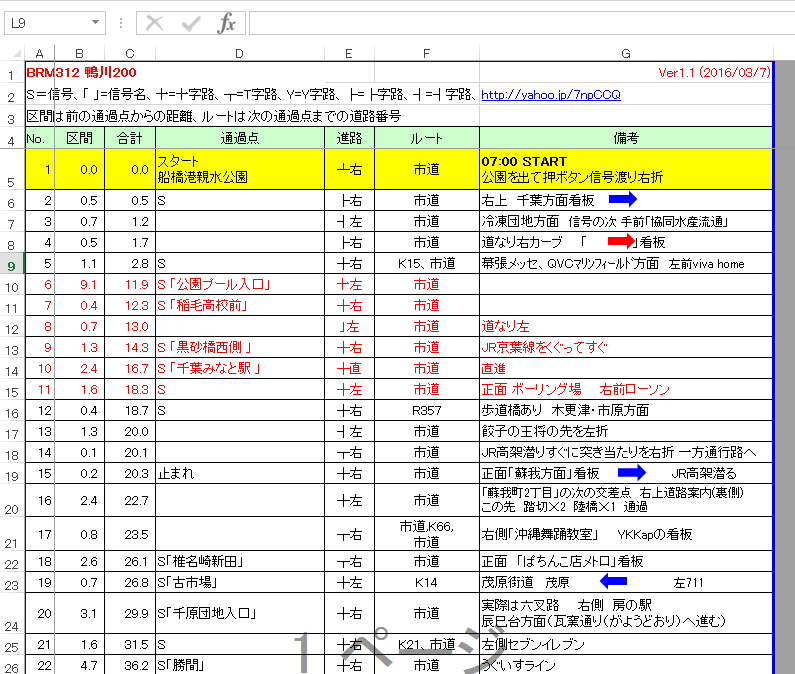795x674 pixels.
Task: Select the cell S「古市場」
Action: [x=240, y=583]
